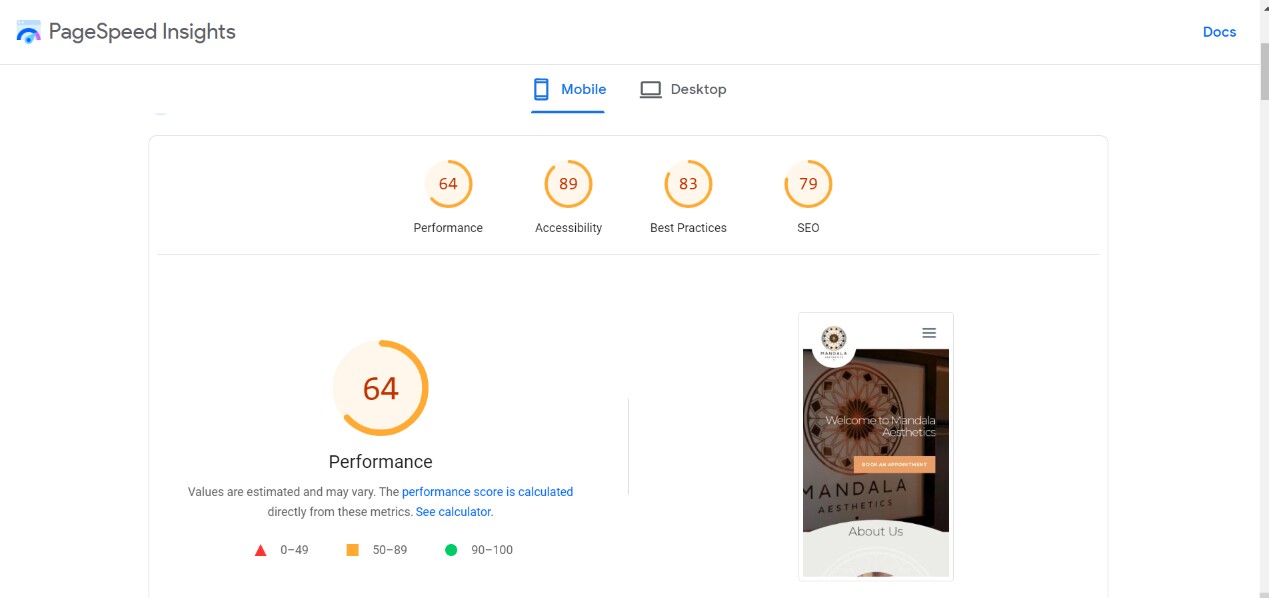
Task: Switch to the Mobile tab
Action: pyautogui.click(x=568, y=89)
